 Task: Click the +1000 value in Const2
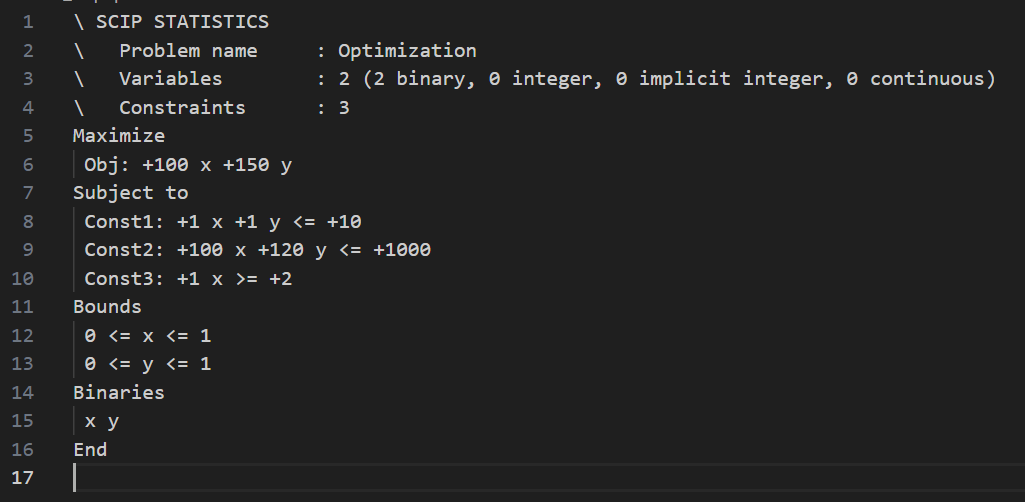click(402, 250)
